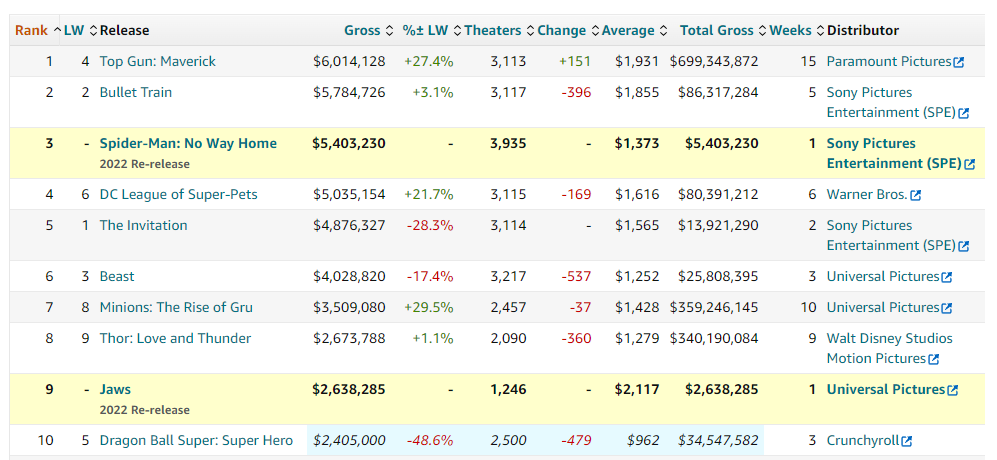Open Universal Pictures link in Jaws row
The image size is (997, 460).
[x=886, y=389]
